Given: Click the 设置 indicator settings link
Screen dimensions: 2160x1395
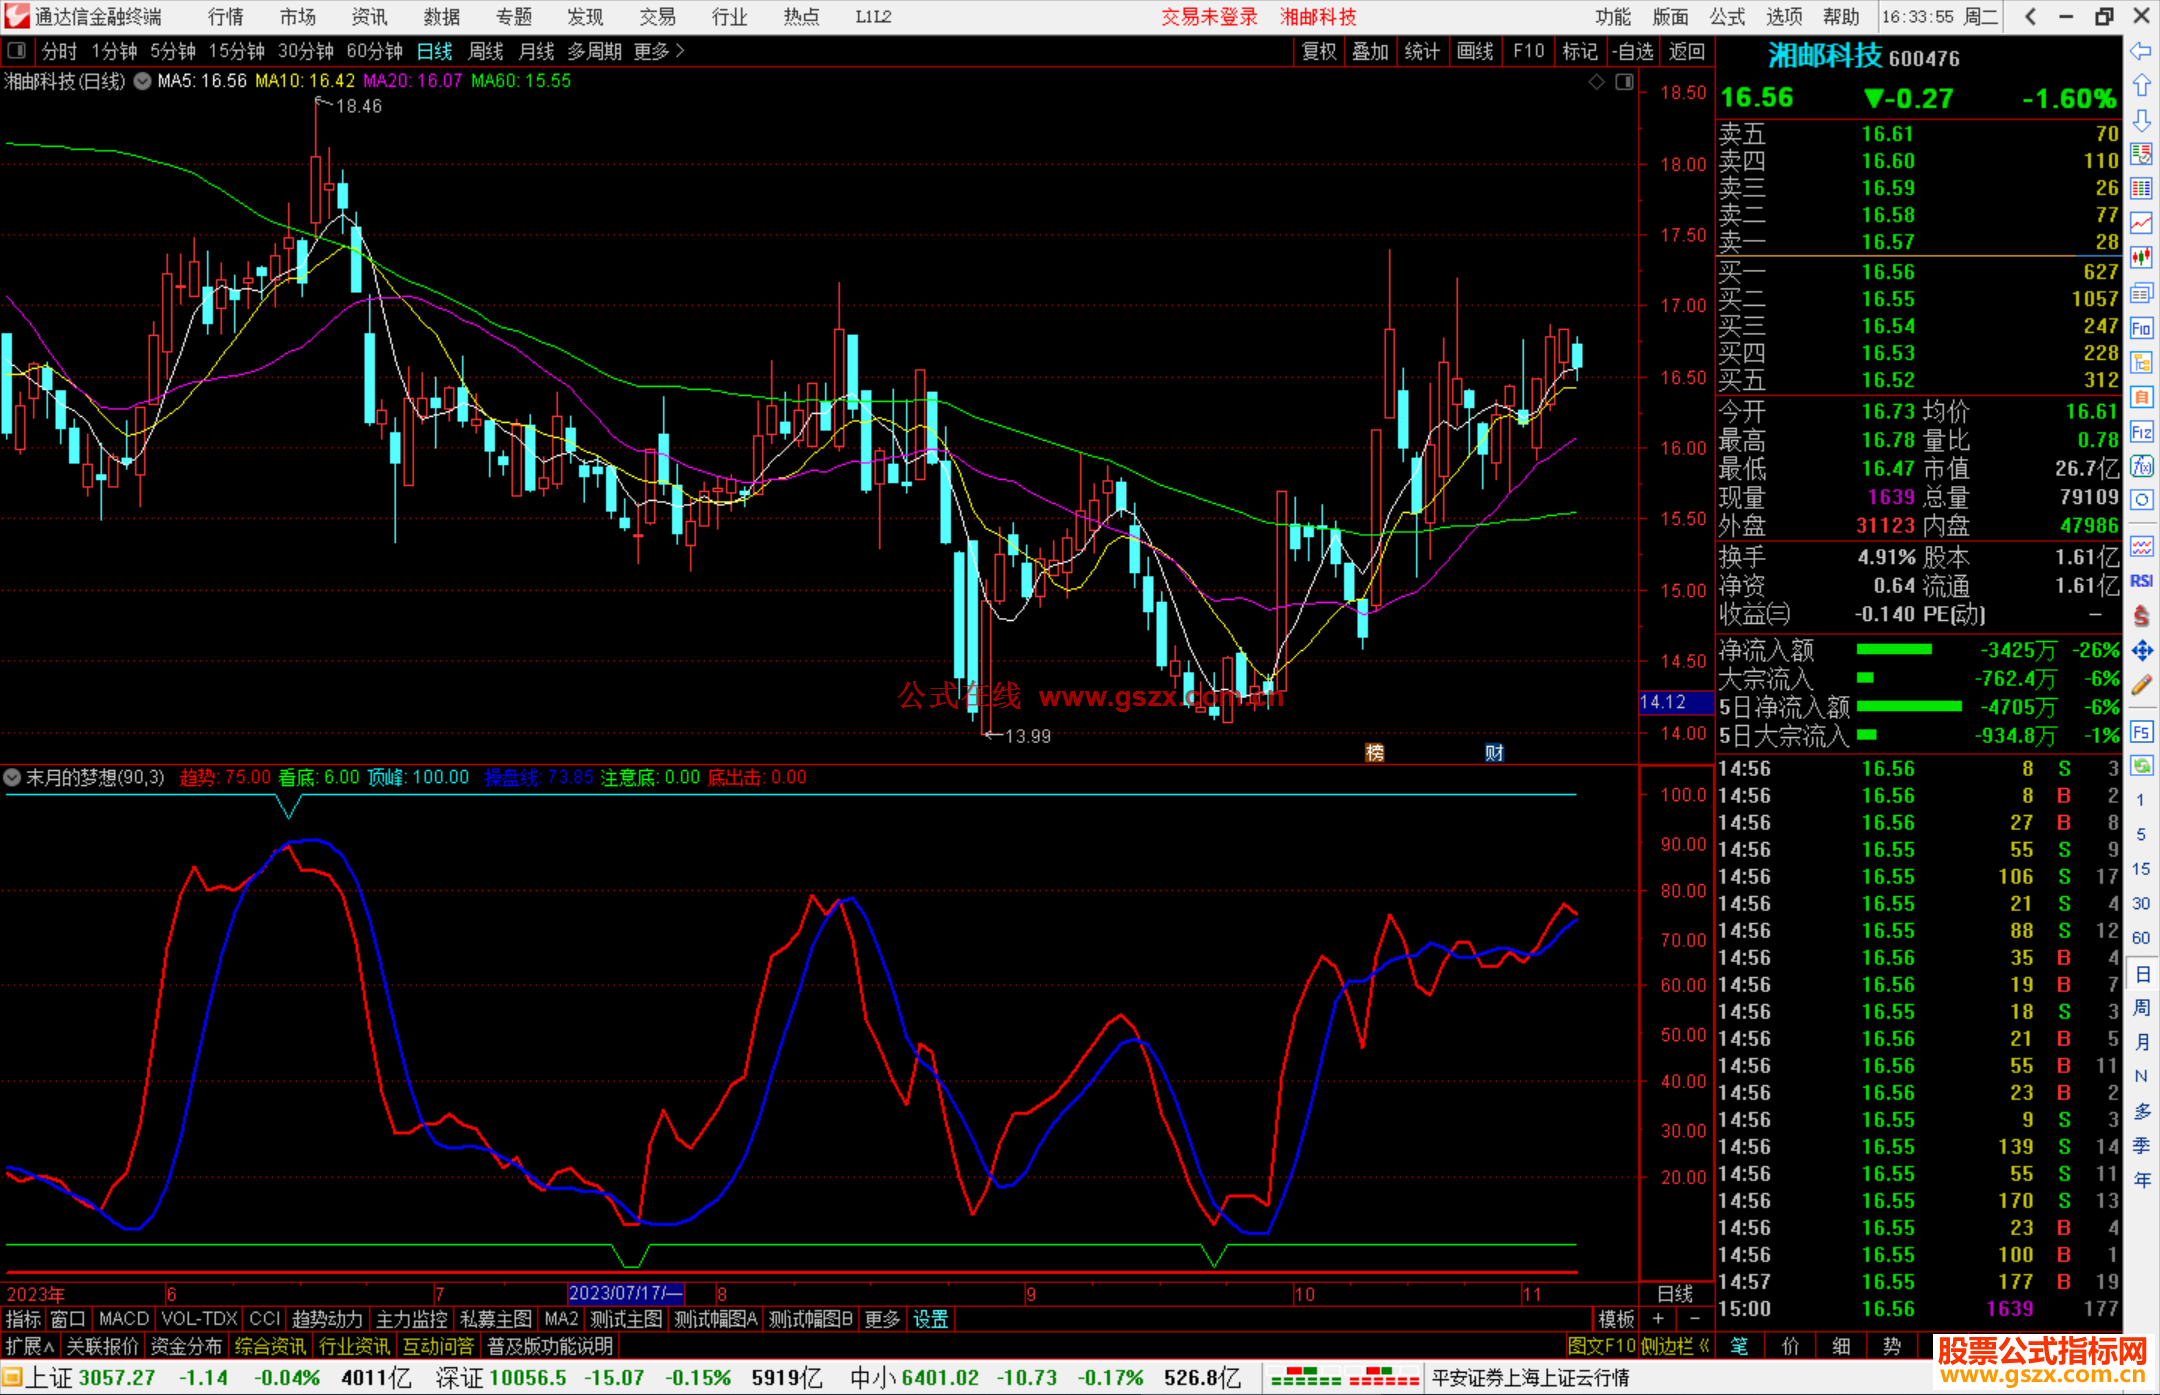Looking at the screenshot, I should [930, 1319].
